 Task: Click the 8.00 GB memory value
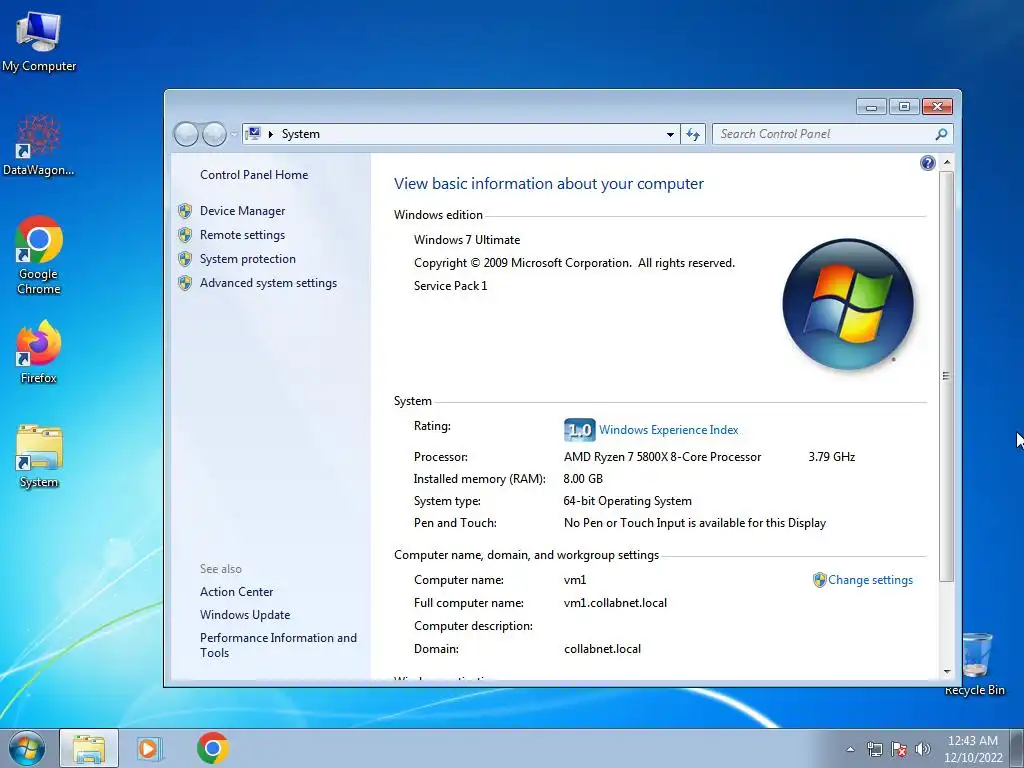point(583,479)
